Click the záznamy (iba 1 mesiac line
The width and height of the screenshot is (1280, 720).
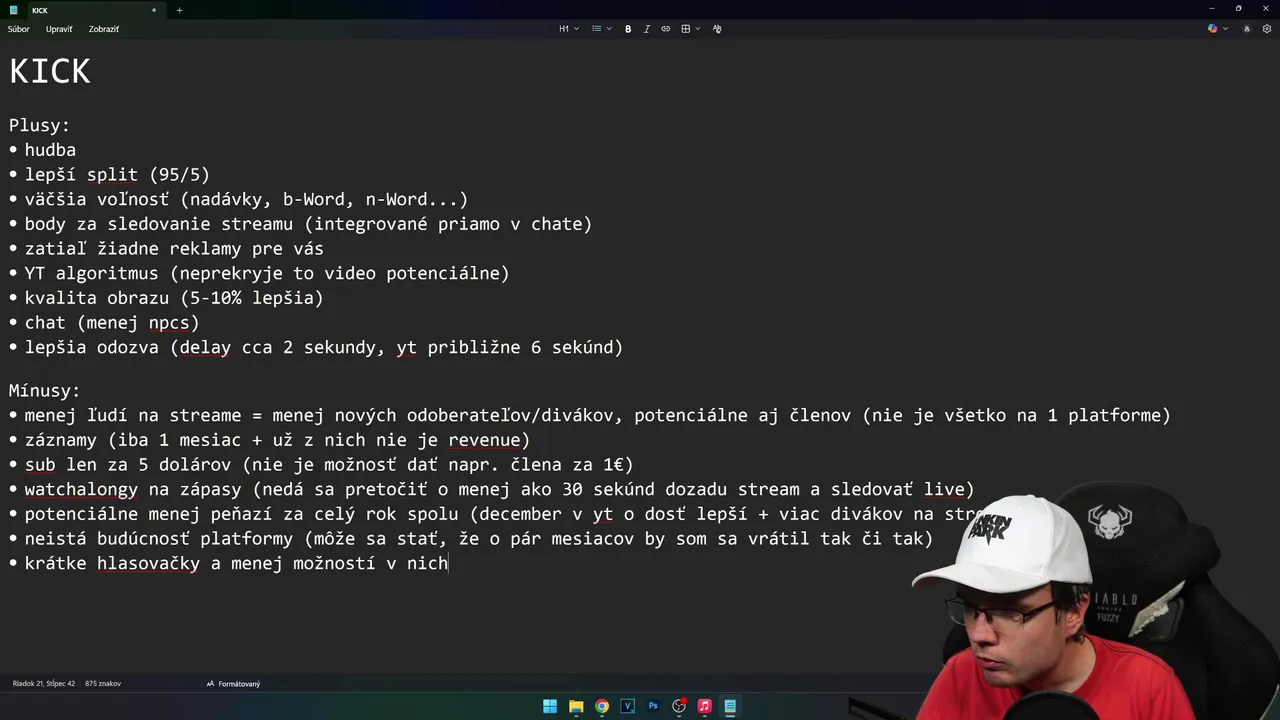[x=277, y=440]
